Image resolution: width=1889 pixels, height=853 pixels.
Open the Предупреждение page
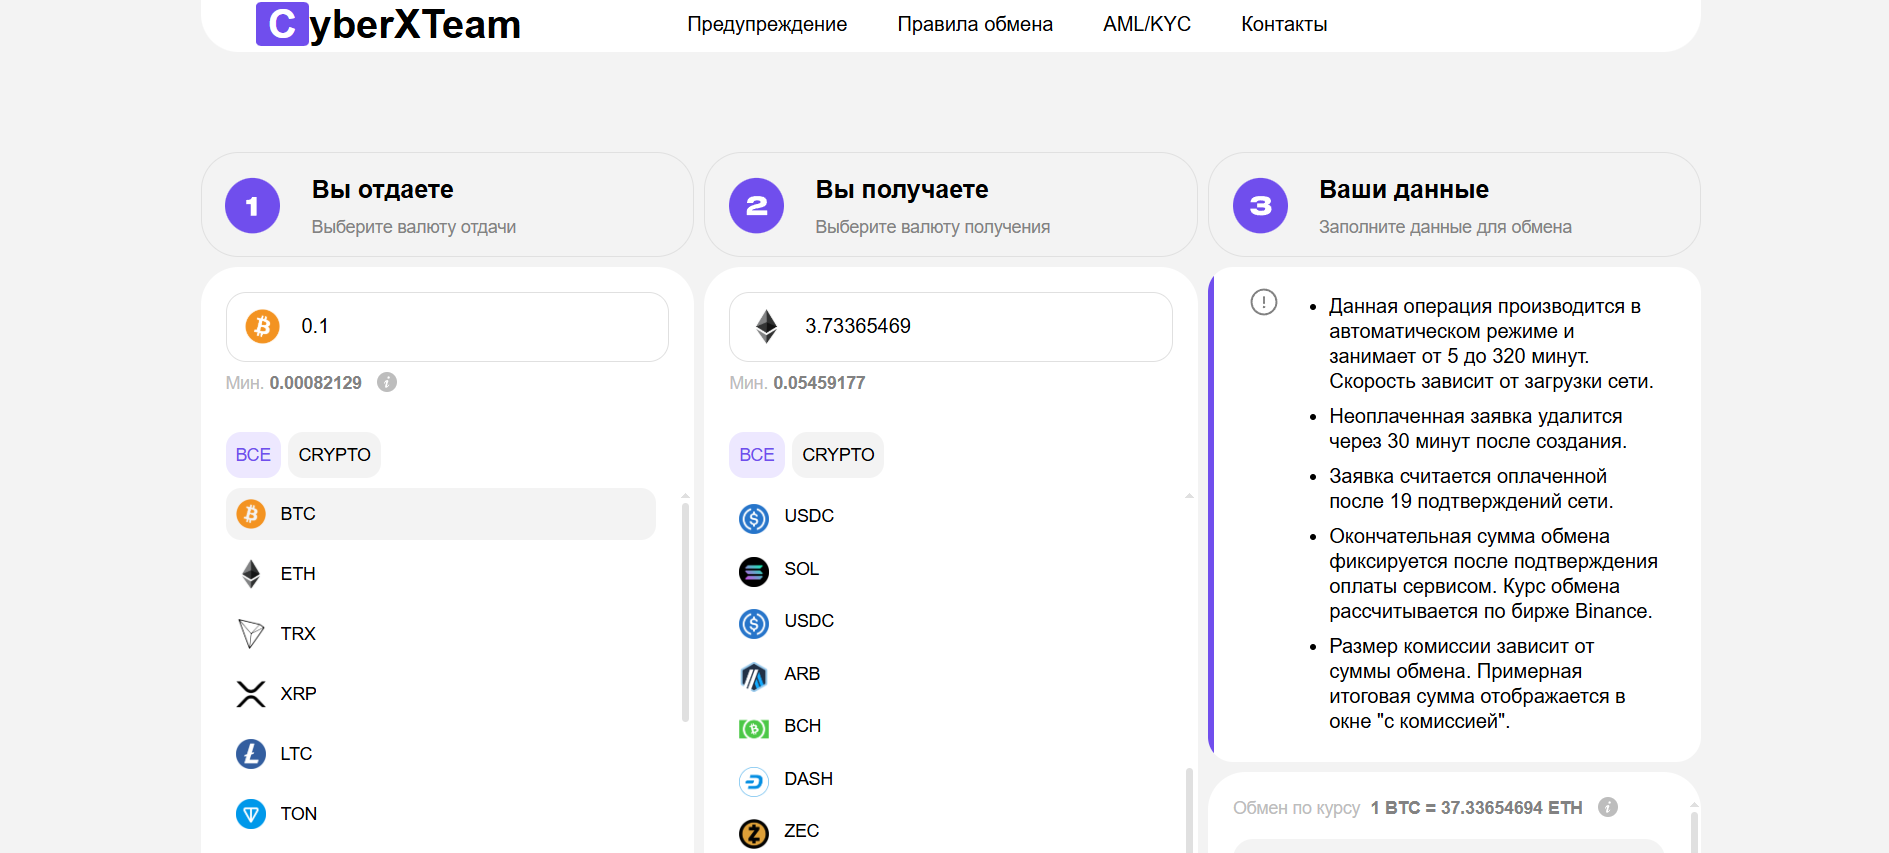tap(767, 24)
